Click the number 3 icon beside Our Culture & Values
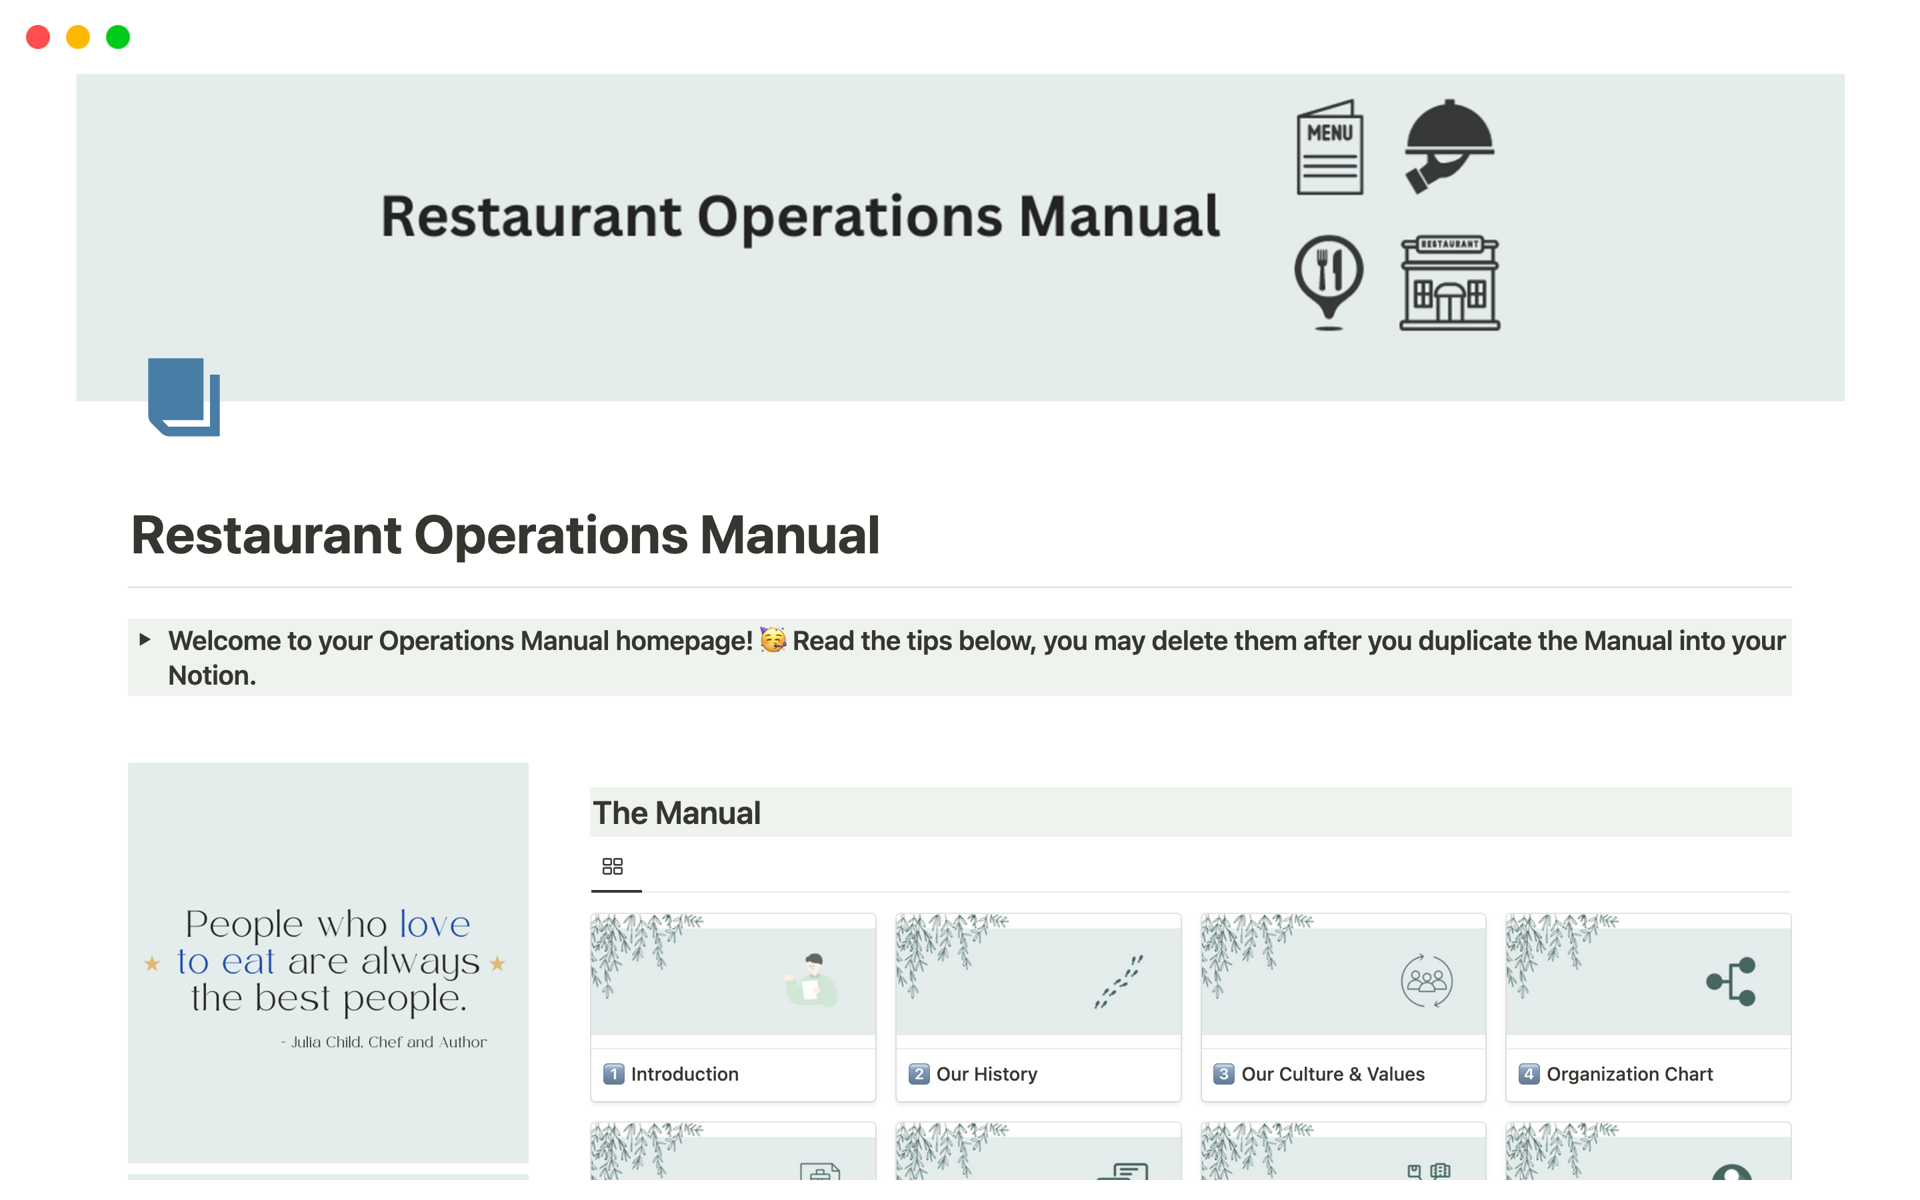The width and height of the screenshot is (1920, 1200). (1224, 1074)
